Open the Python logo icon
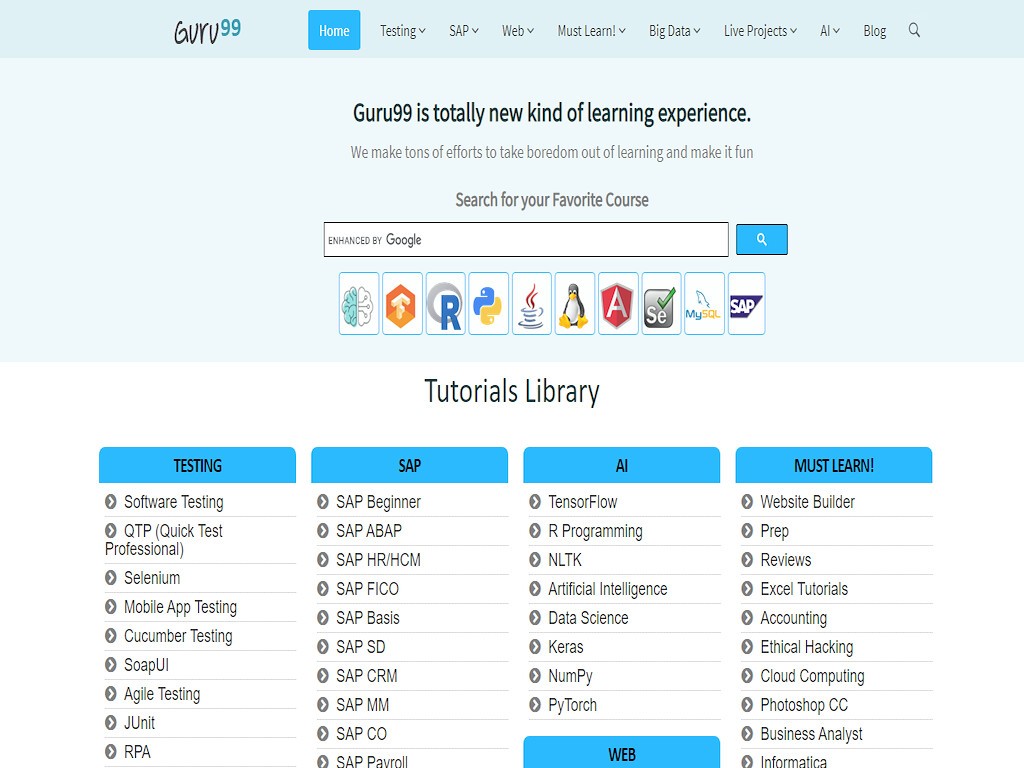Viewport: 1024px width, 768px height. tap(488, 304)
